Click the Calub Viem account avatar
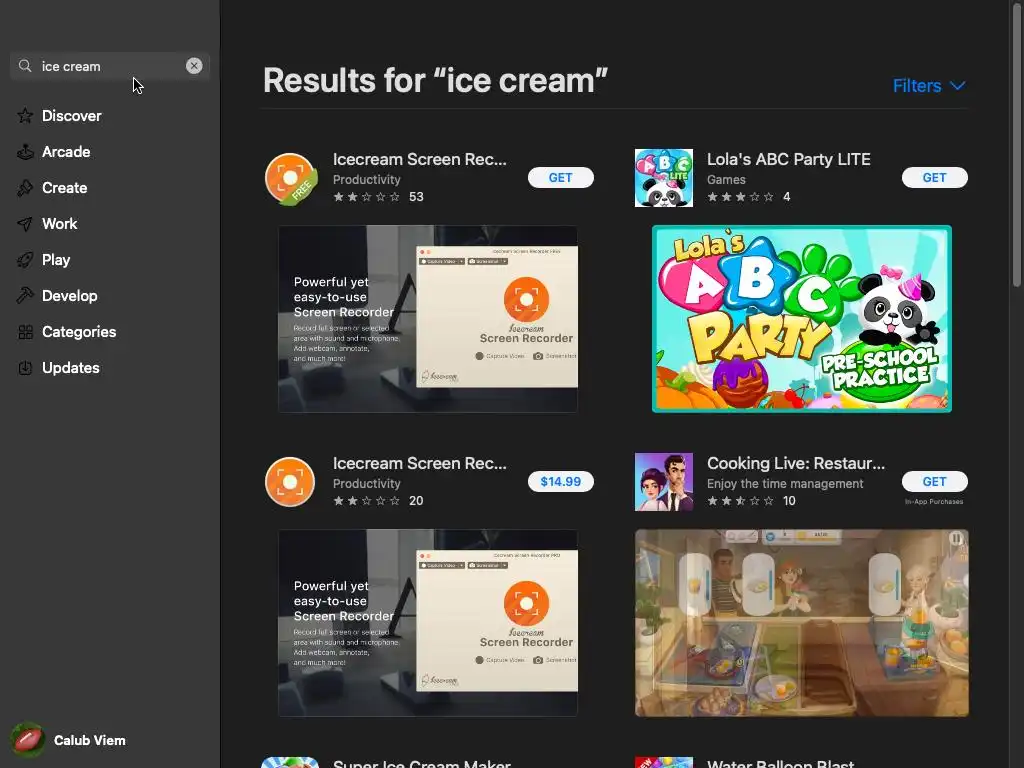The image size is (1024, 768). point(27,740)
